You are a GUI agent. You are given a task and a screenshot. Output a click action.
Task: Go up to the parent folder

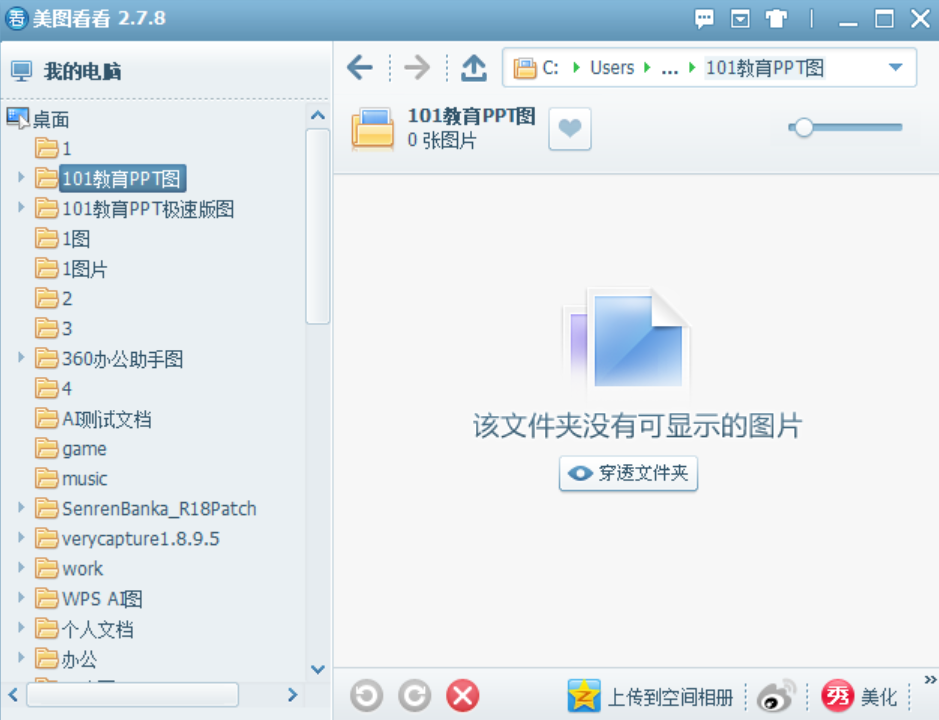(x=474, y=68)
